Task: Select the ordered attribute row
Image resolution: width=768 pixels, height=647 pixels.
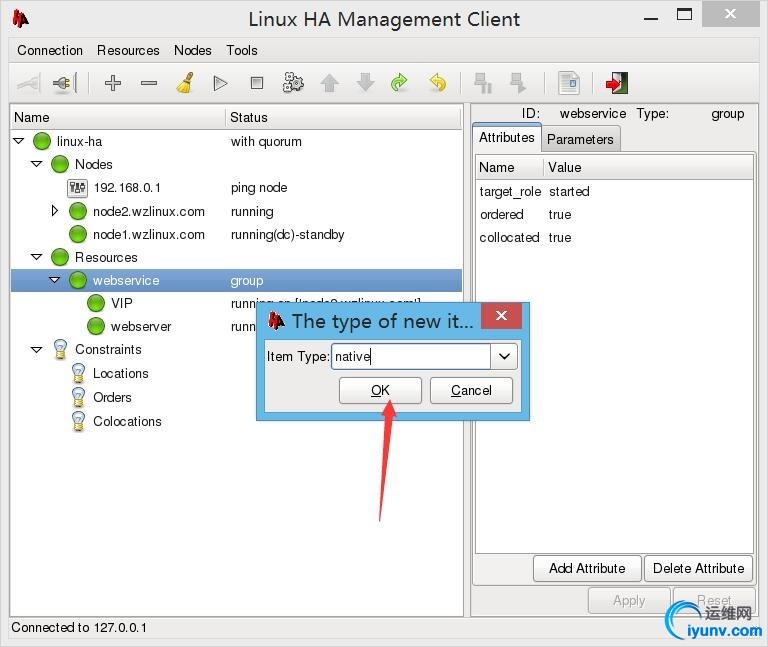Action: pos(614,215)
